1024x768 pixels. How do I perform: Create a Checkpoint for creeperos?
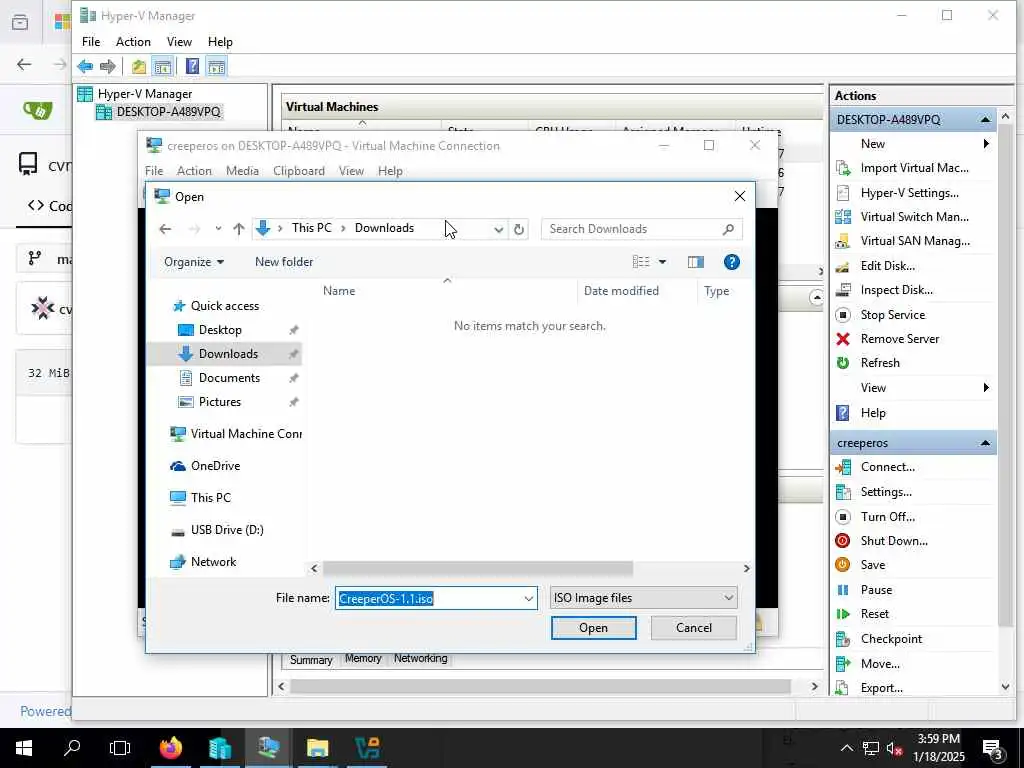891,639
